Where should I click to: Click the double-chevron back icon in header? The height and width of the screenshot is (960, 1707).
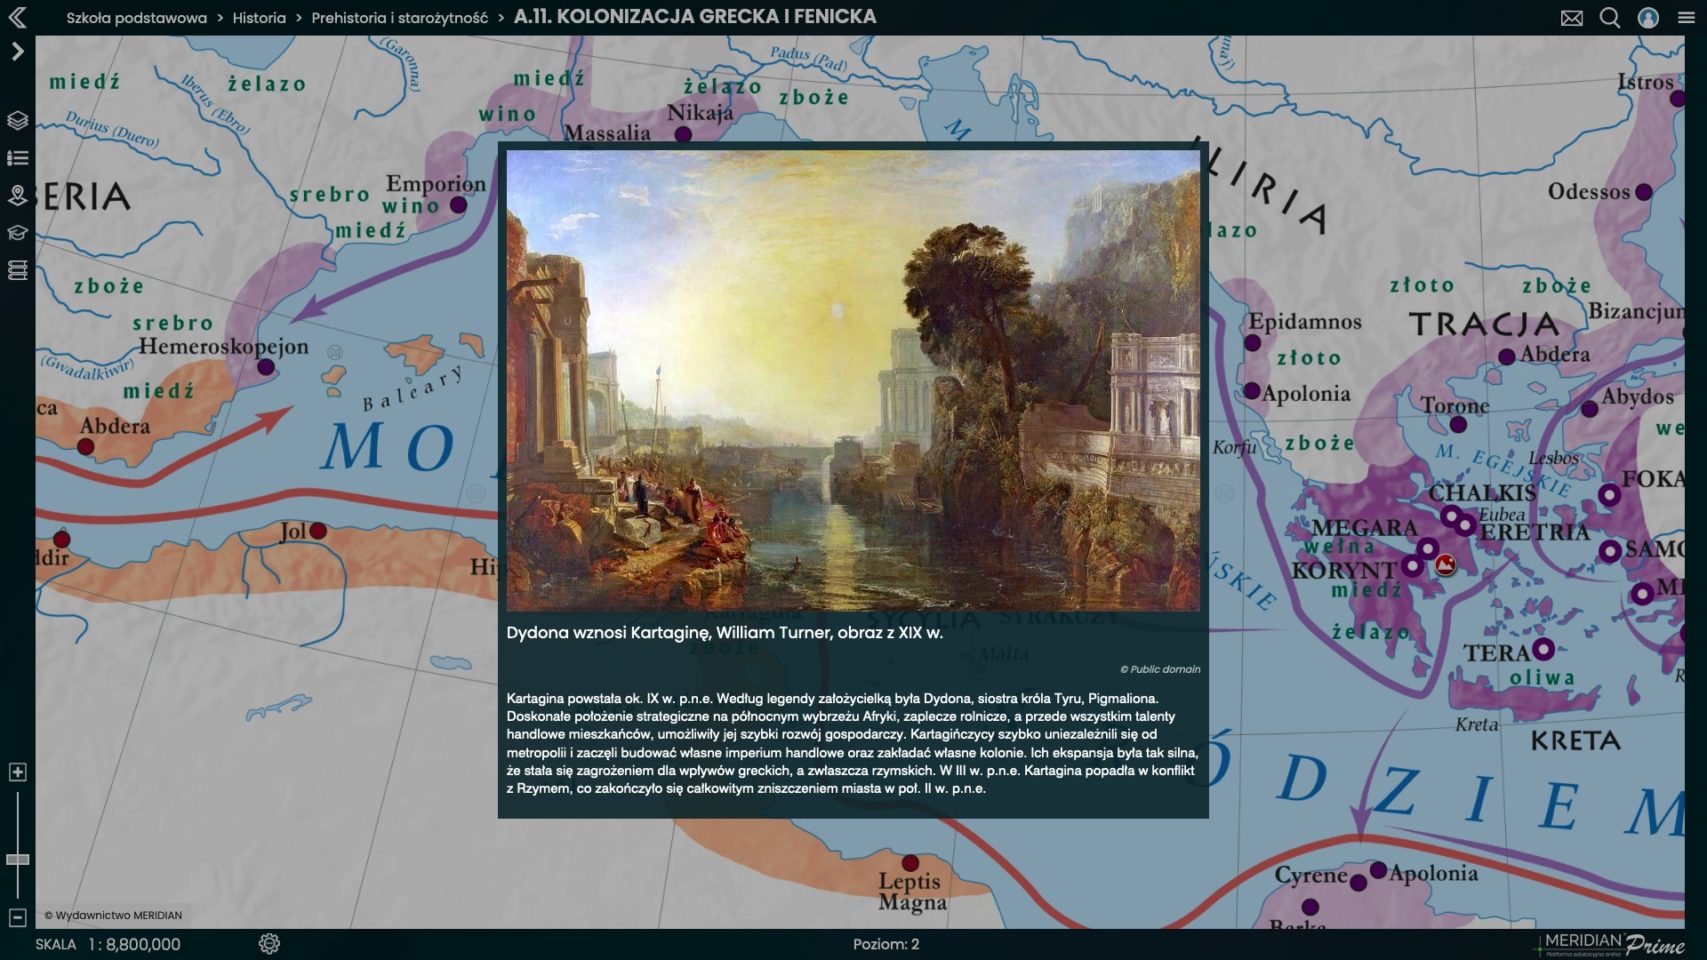[17, 17]
